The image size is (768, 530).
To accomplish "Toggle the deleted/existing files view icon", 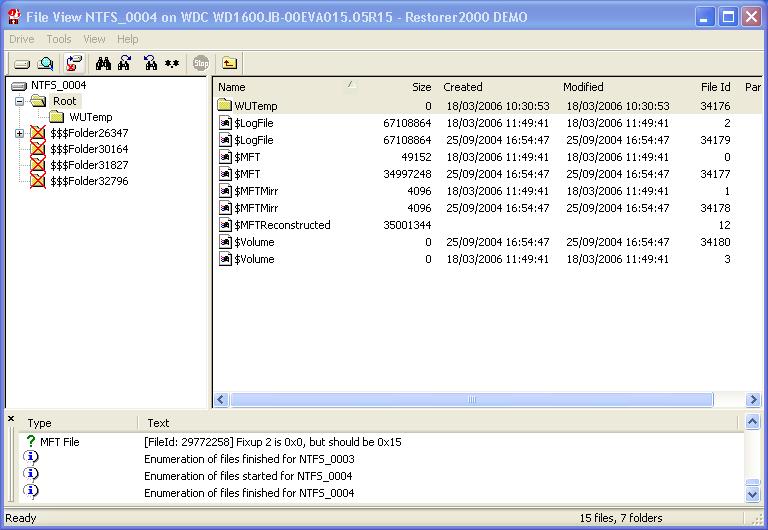I will [74, 63].
